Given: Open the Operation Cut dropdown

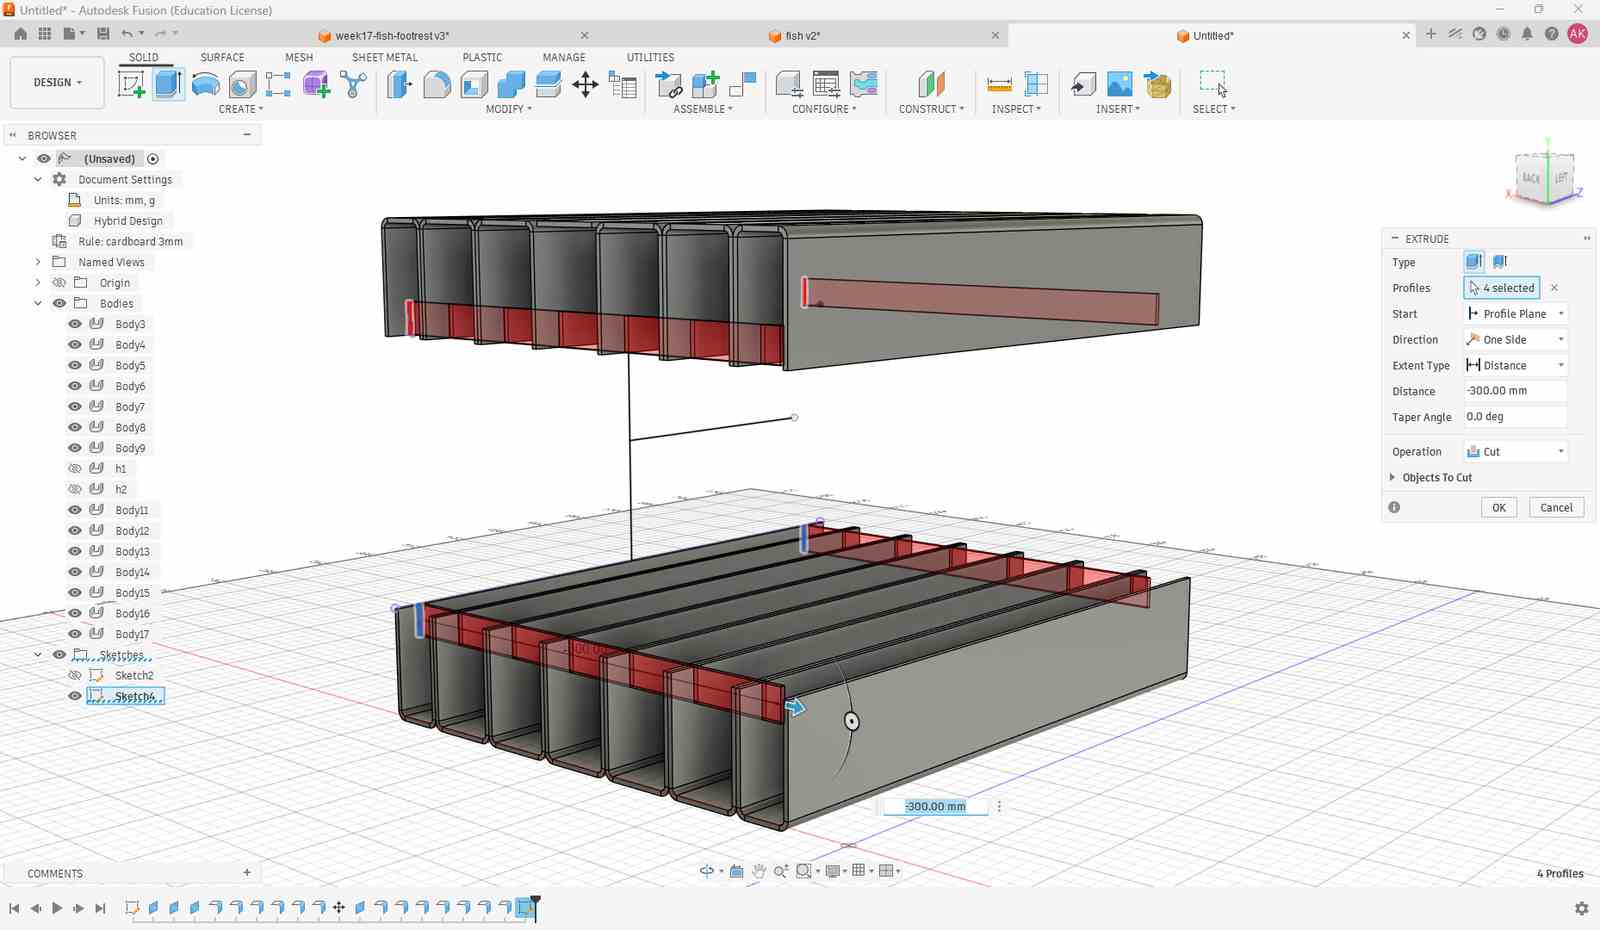Looking at the screenshot, I should 1516,452.
